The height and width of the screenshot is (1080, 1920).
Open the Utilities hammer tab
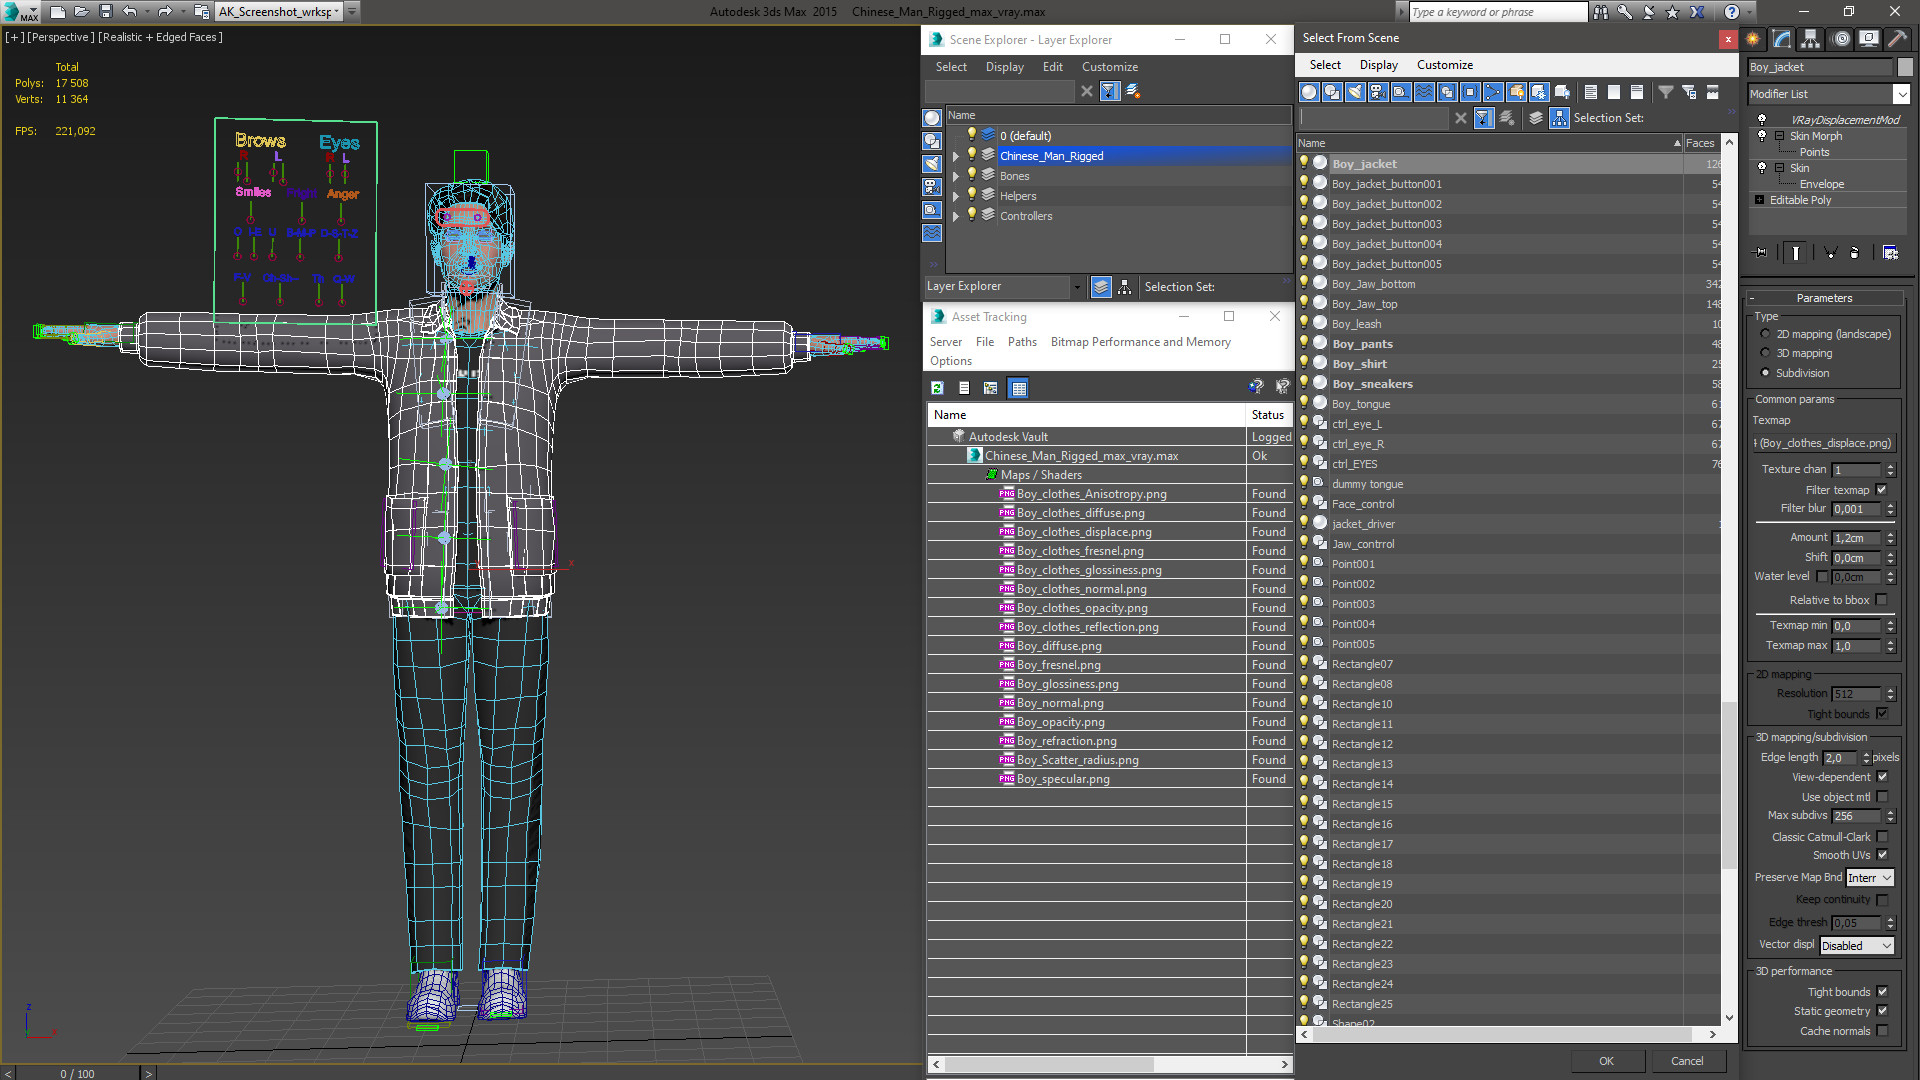pos(1897,40)
